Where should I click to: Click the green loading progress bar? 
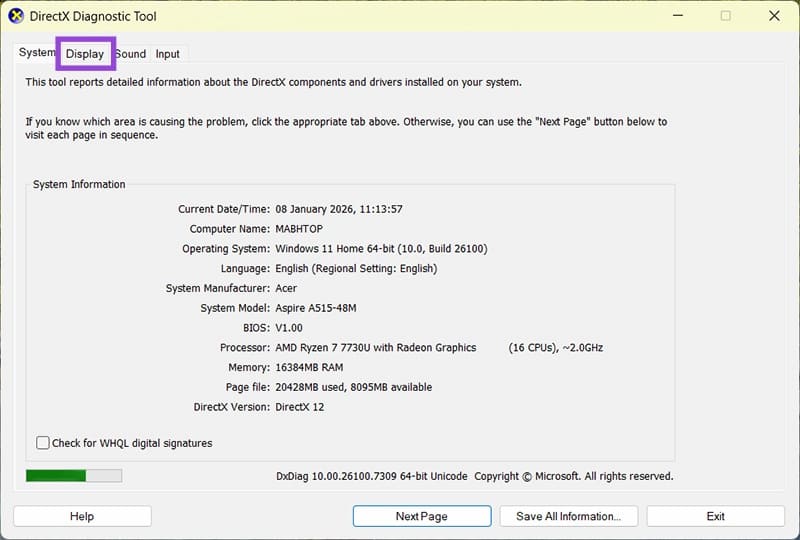74,476
